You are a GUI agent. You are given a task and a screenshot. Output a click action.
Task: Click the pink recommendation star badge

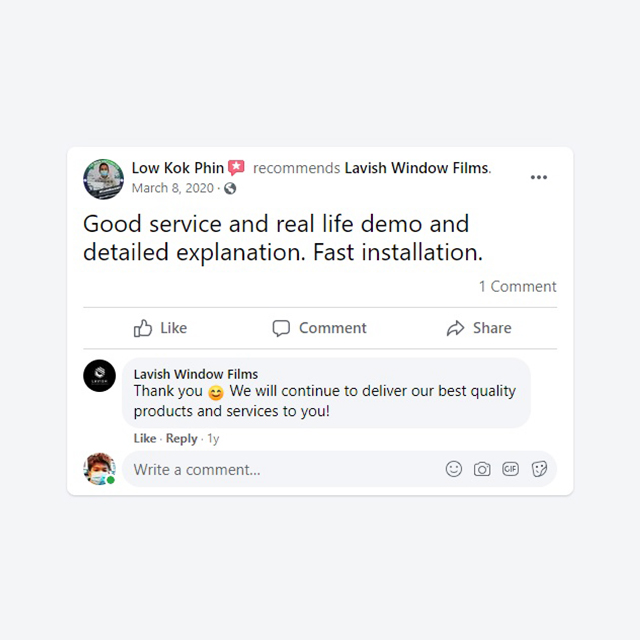pos(236,167)
